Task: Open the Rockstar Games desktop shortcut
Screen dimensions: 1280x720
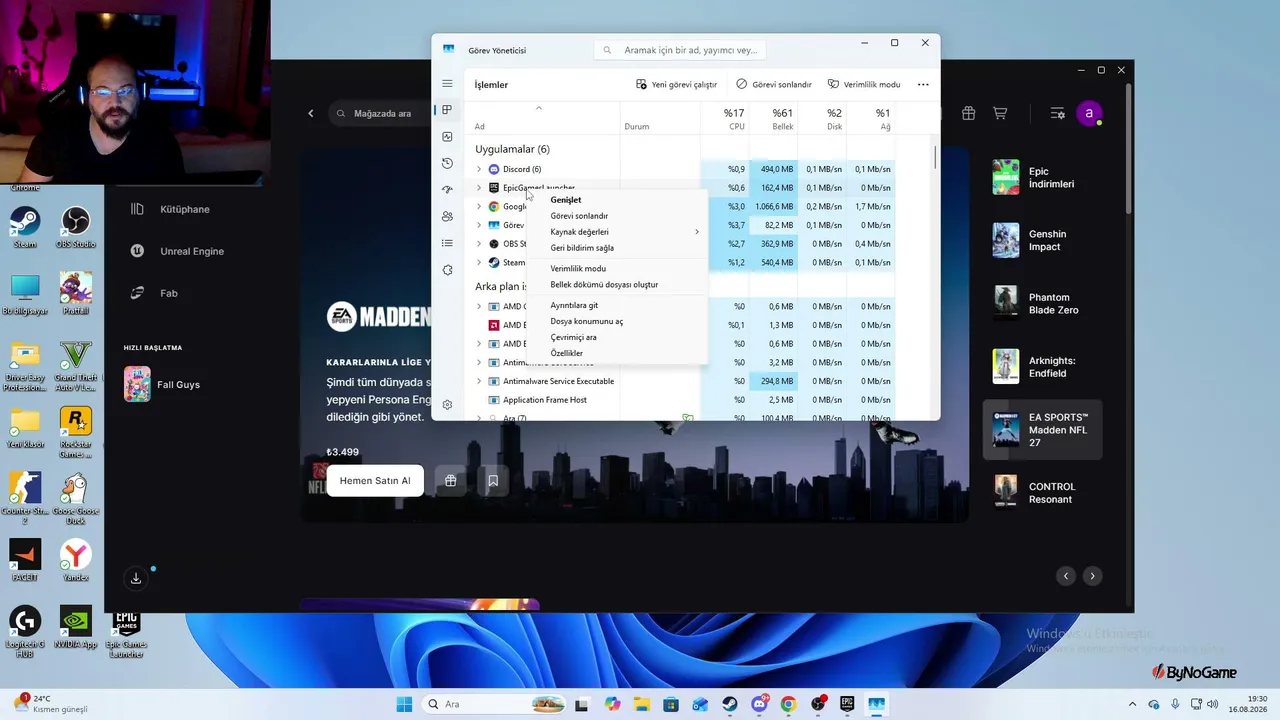Action: click(75, 432)
